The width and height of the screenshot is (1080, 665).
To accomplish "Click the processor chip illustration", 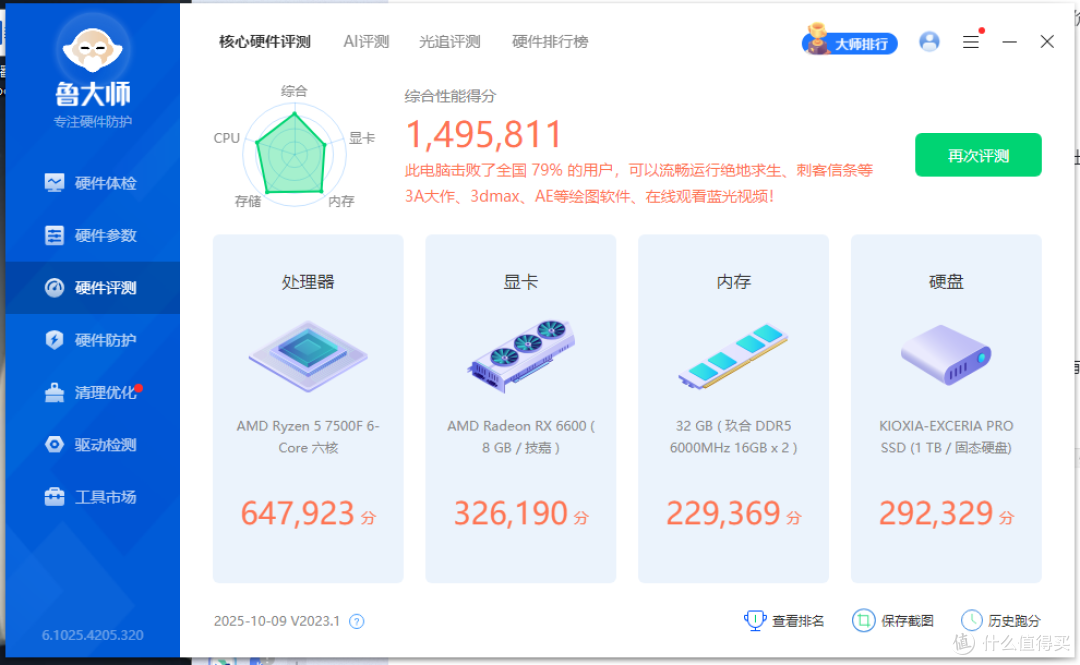I will click(308, 356).
